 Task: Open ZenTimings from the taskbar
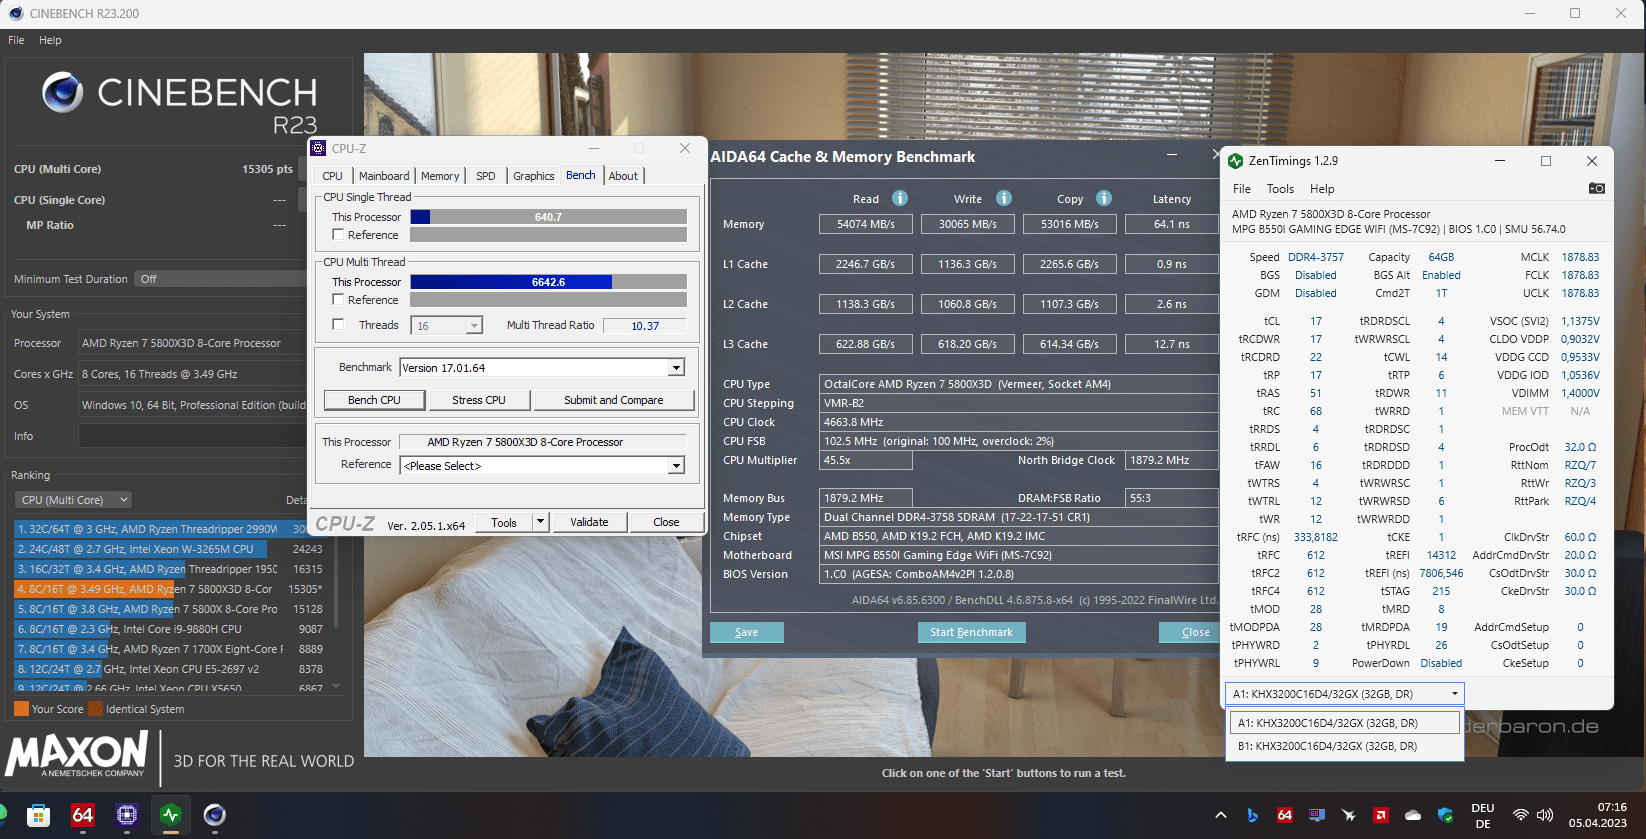pos(171,815)
